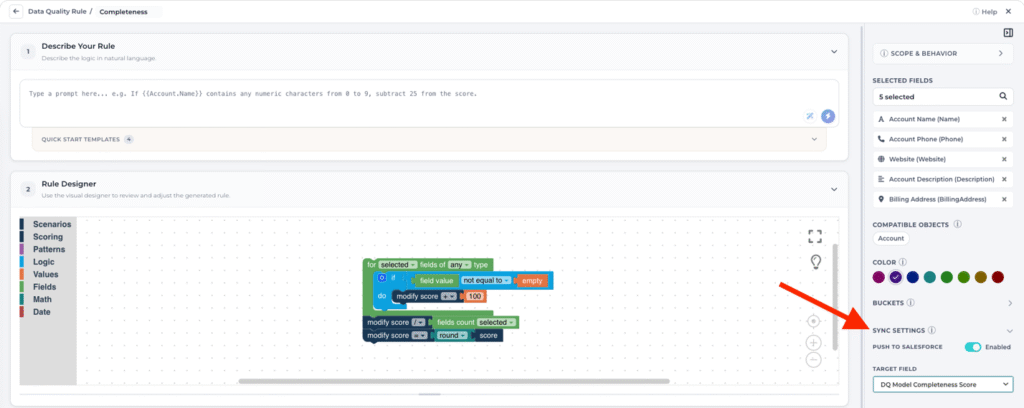Screen dimensions: 1024x408
Task: Open the Target Field dropdown
Action: [x=943, y=384]
